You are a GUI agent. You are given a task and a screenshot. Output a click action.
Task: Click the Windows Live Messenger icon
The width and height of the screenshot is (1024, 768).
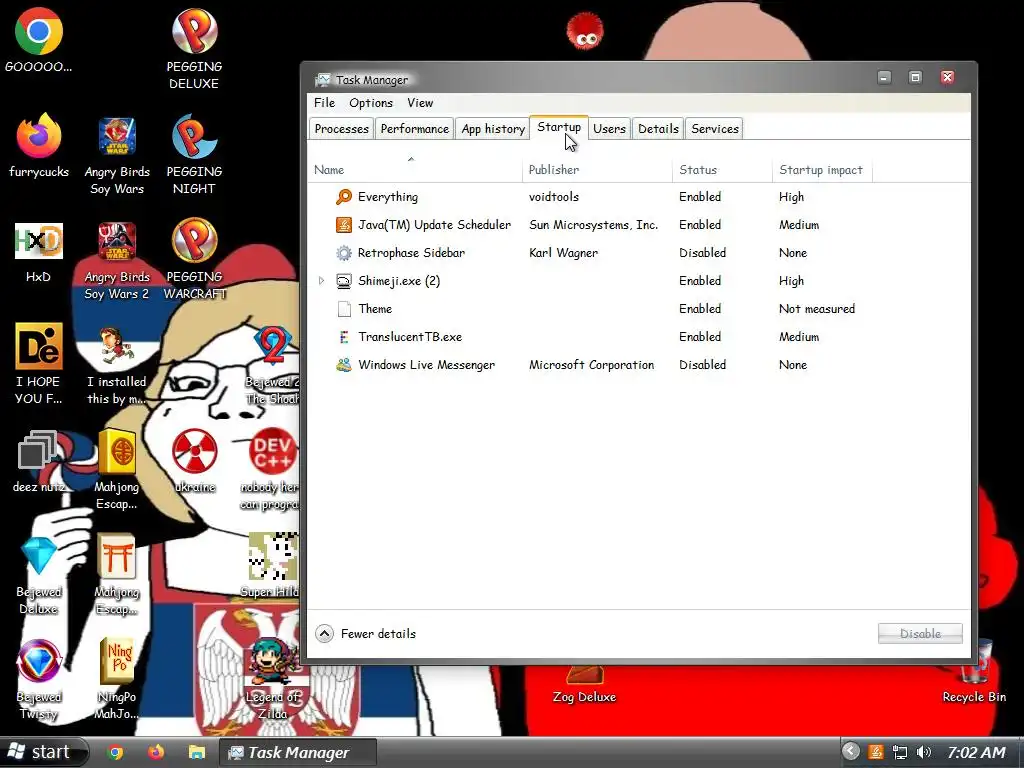[x=344, y=365]
